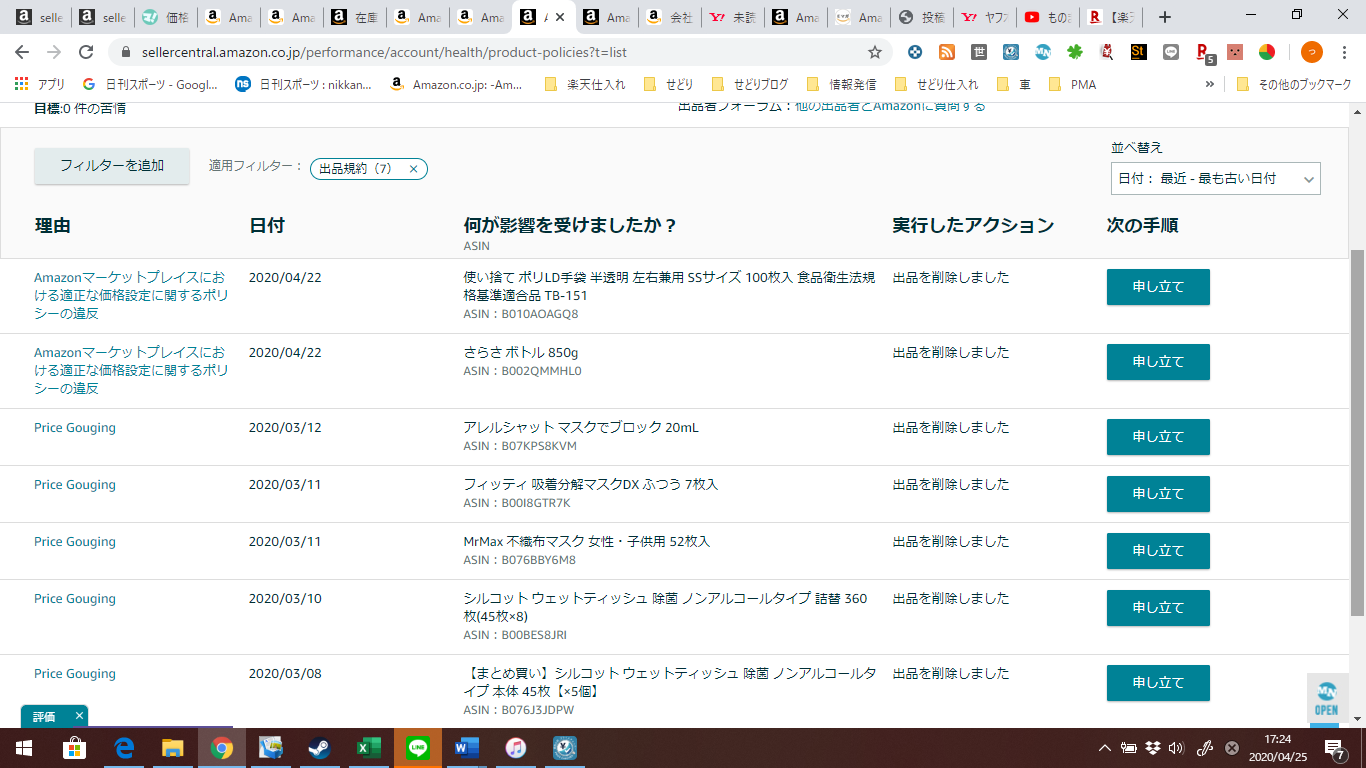Click 申し立て for MrMax 不織布マスク

click(x=1158, y=551)
